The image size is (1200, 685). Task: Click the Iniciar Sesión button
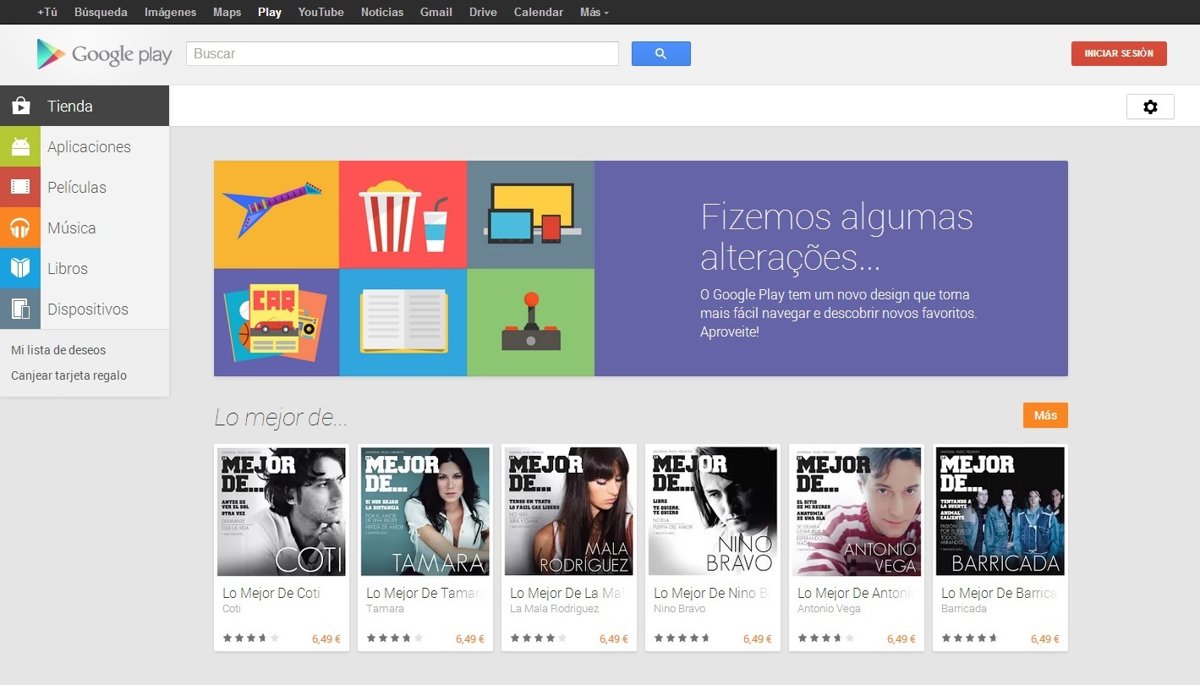click(1118, 54)
